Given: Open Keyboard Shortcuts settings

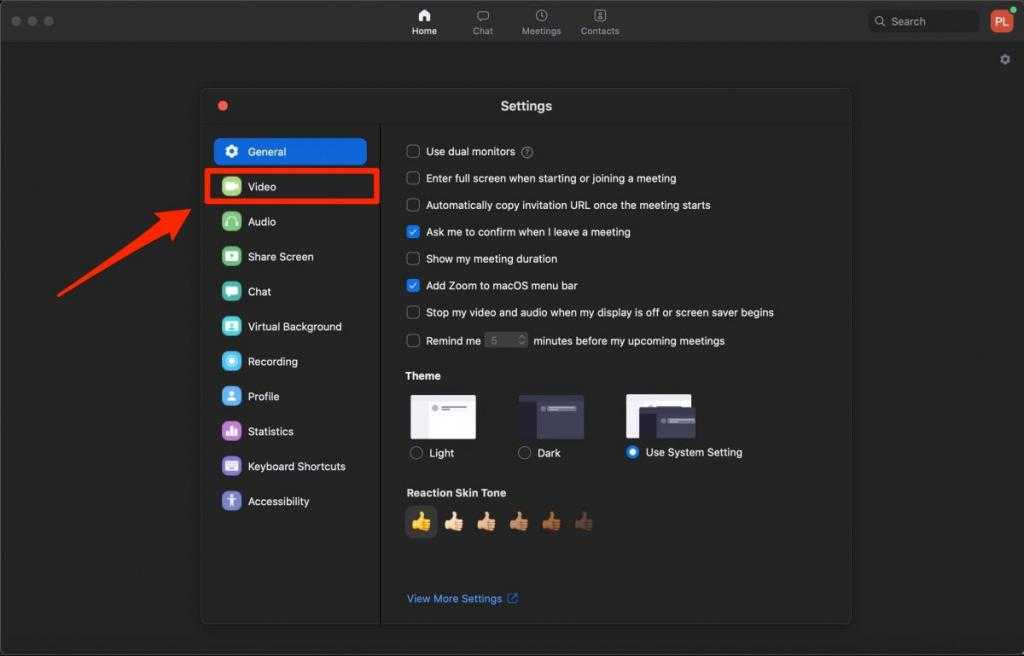Looking at the screenshot, I should 296,467.
